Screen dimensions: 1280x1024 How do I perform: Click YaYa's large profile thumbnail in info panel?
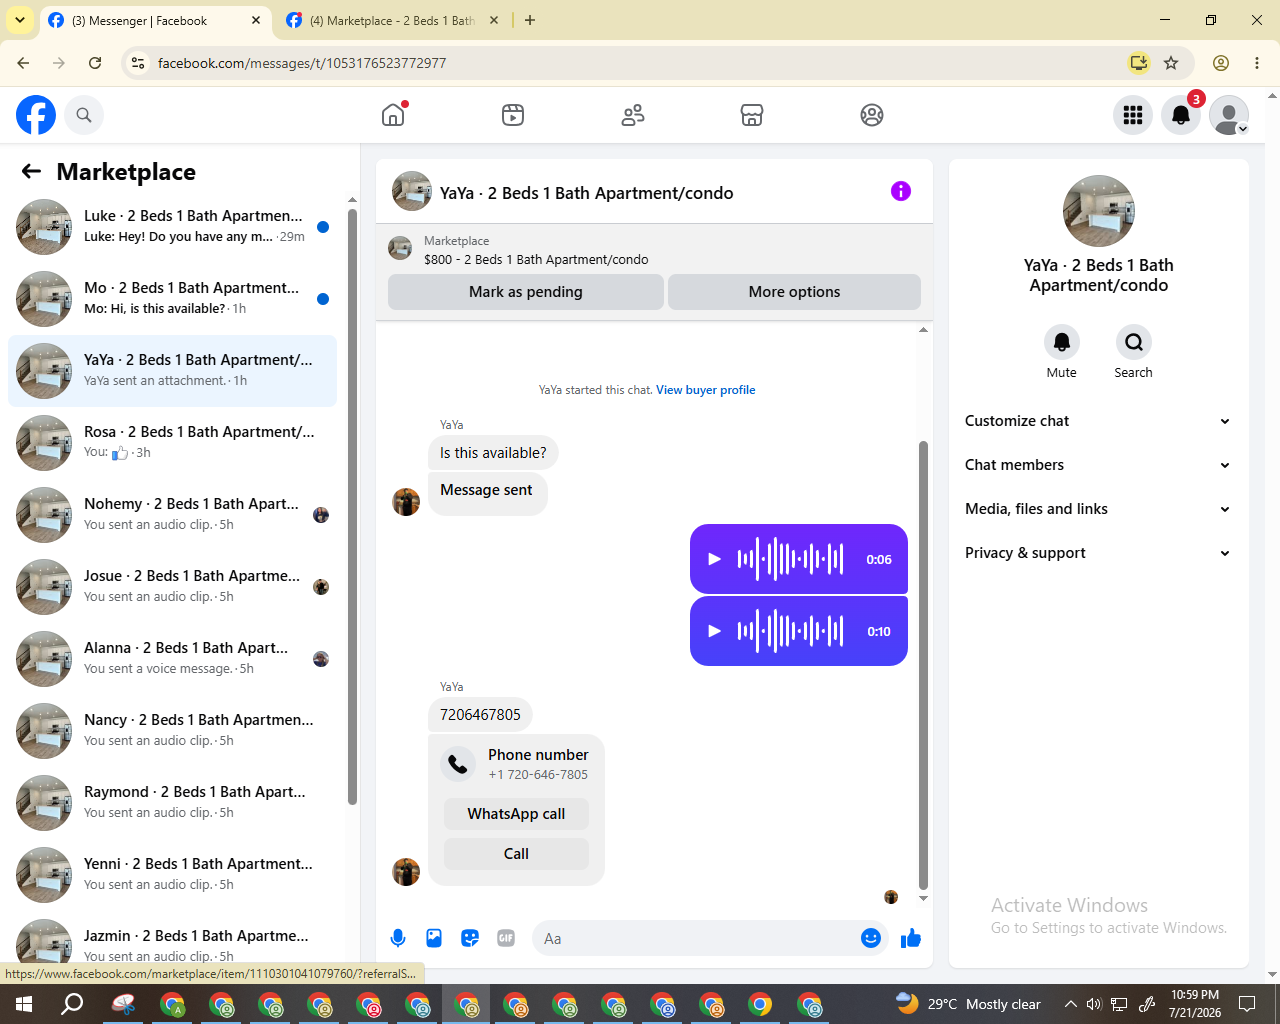coord(1098,211)
